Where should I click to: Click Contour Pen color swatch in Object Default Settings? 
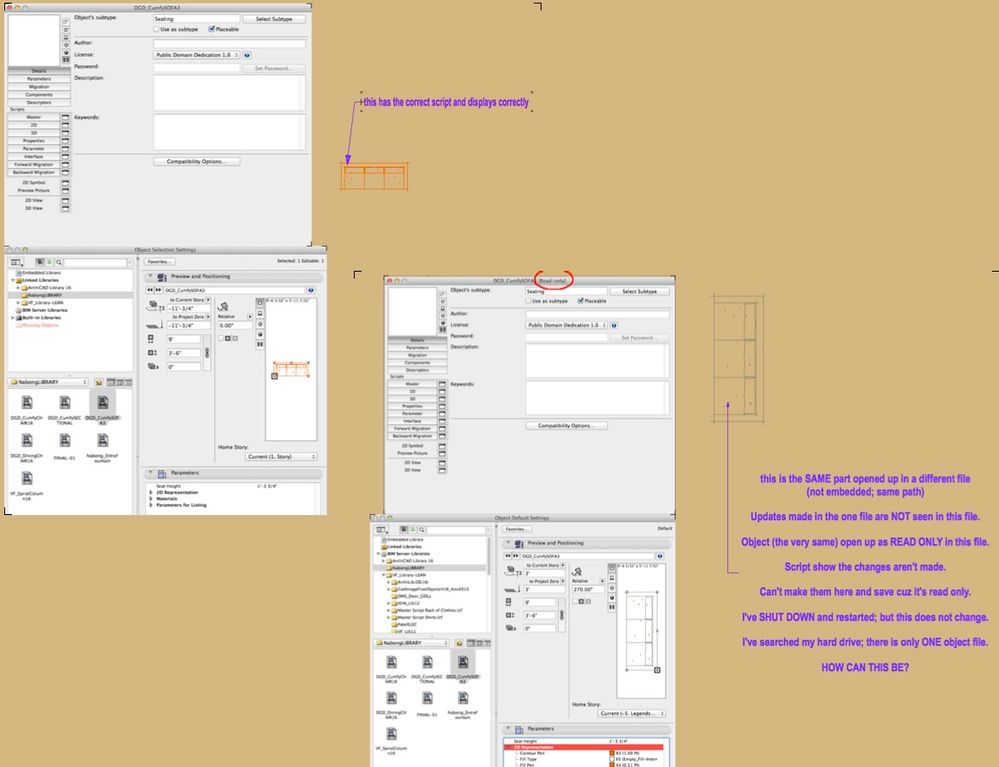612,753
